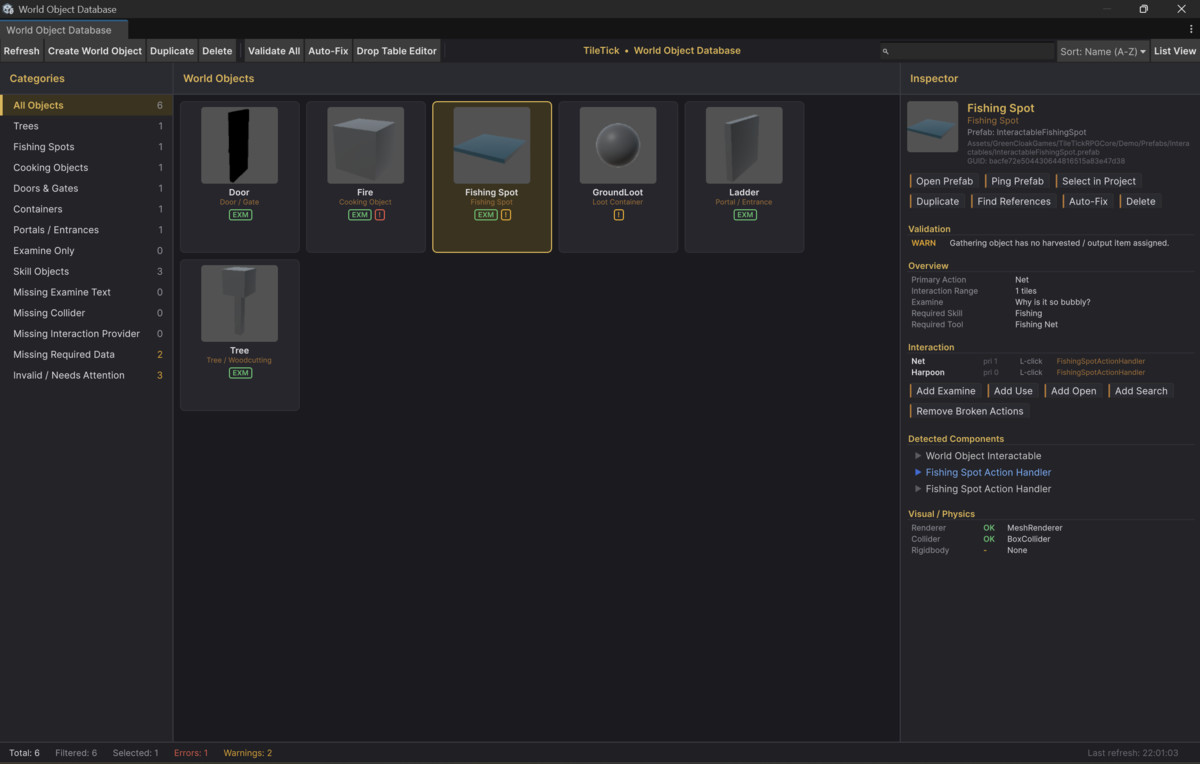Click Warnings: 2 in status bar
Image resolution: width=1200 pixels, height=764 pixels.
tap(247, 753)
